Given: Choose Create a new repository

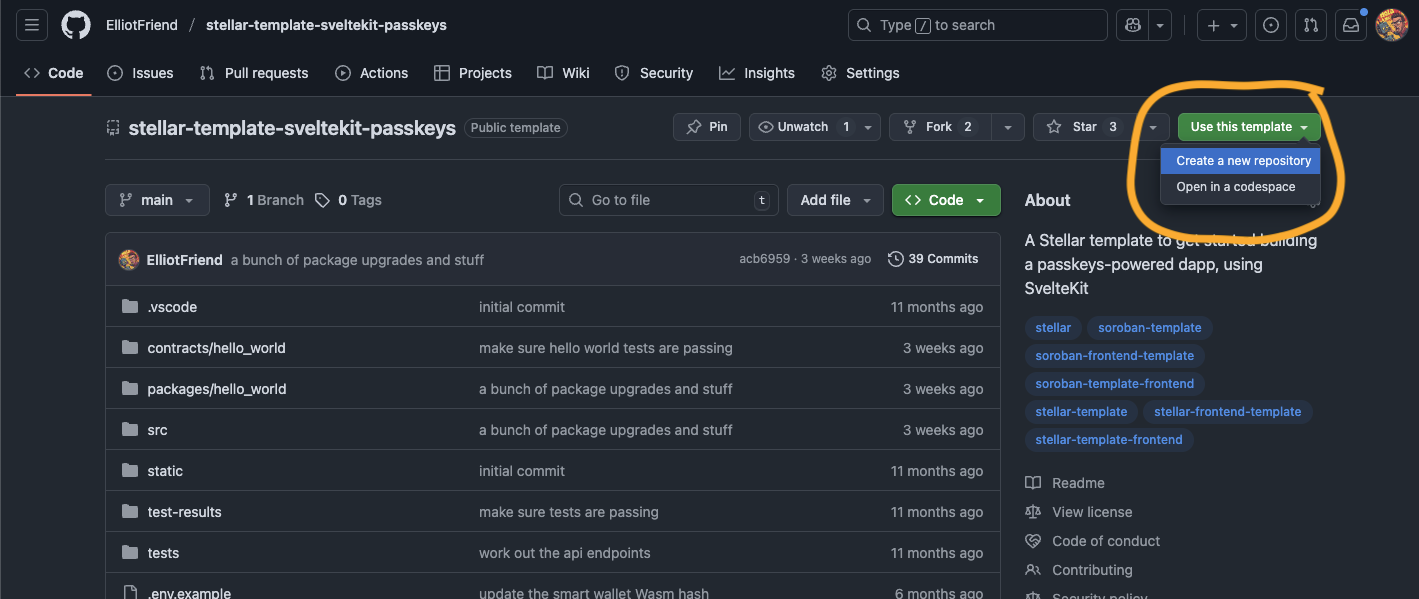Looking at the screenshot, I should 1240,160.
